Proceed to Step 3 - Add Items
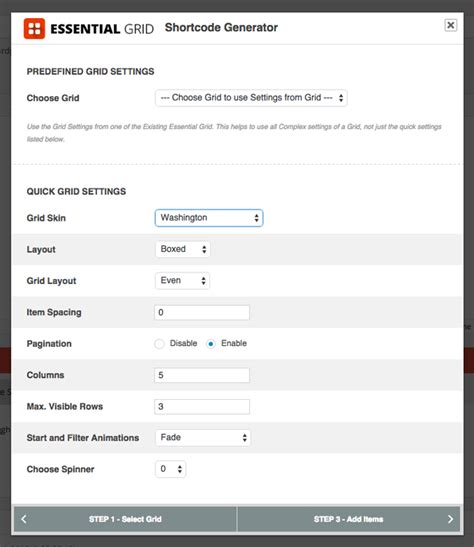Image resolution: width=474 pixels, height=547 pixels. click(x=348, y=519)
